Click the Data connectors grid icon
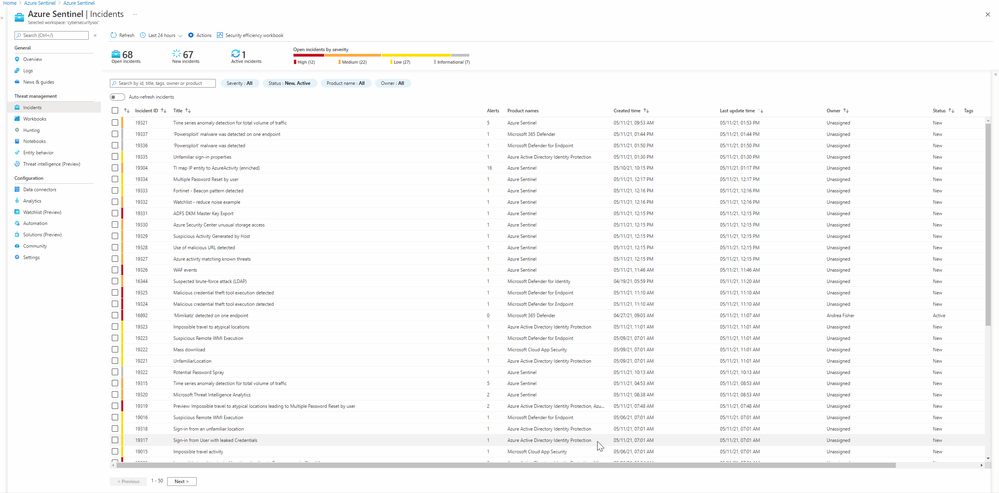999x493 pixels. [x=17, y=190]
